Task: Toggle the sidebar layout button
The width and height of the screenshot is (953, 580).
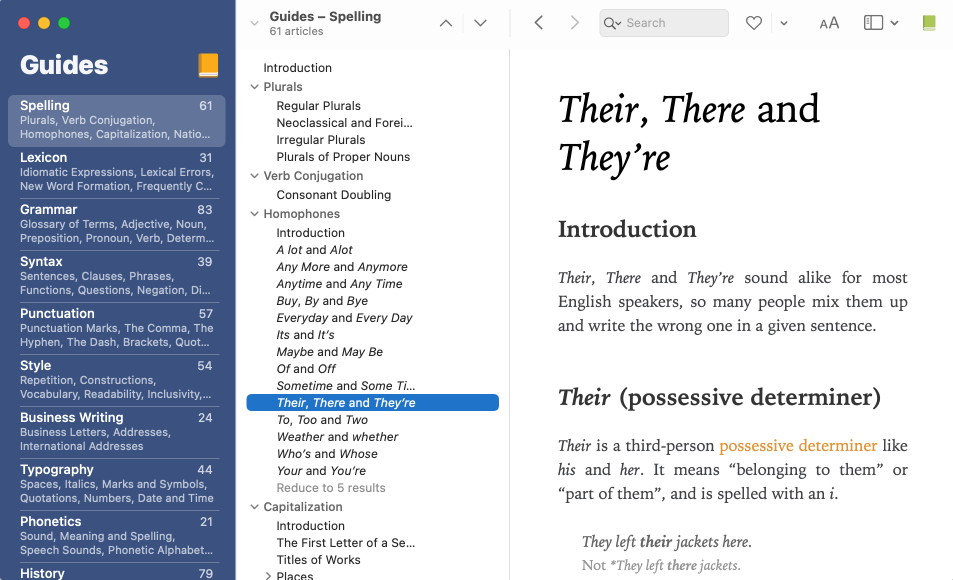Action: click(873, 23)
